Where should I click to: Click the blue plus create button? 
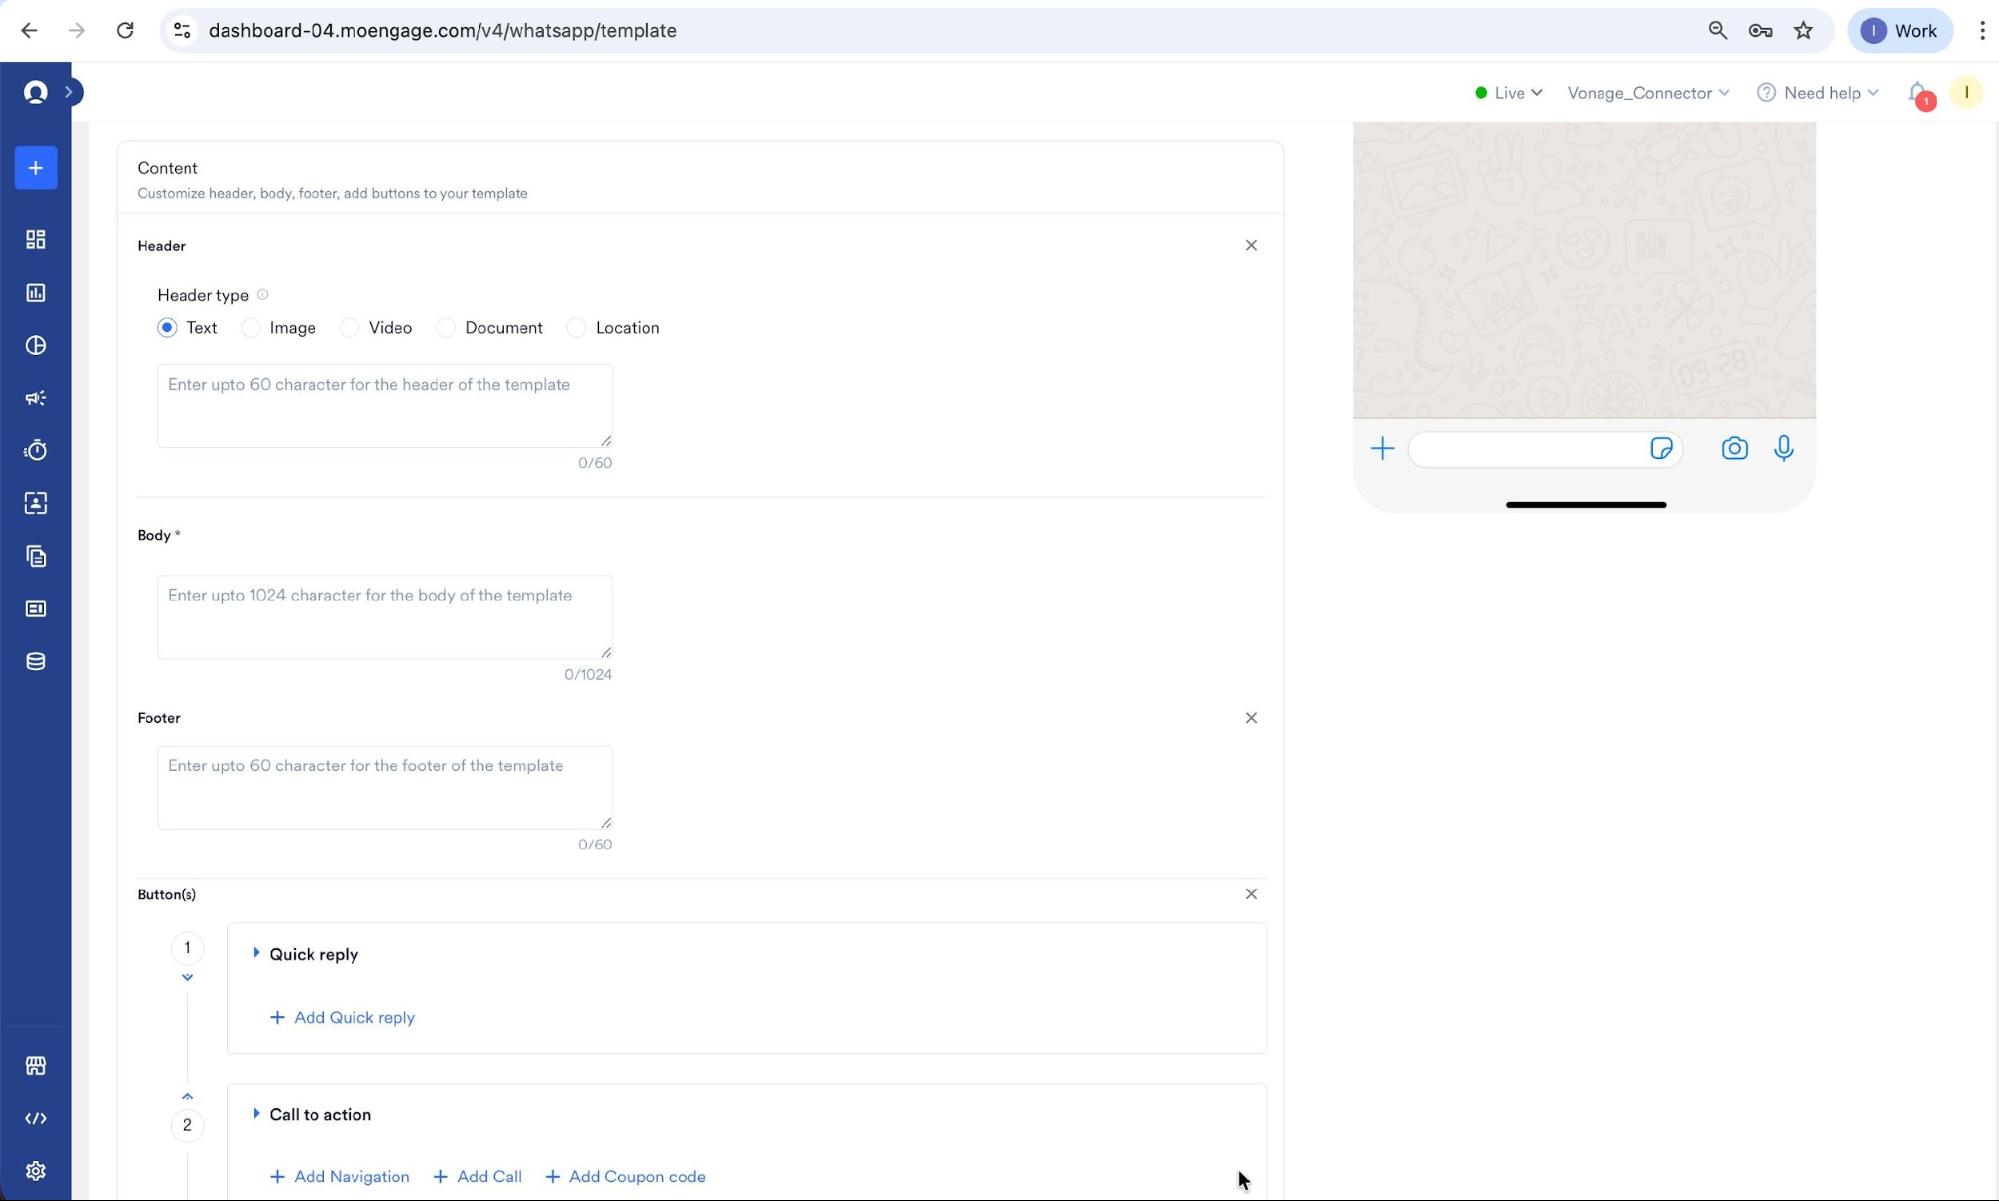click(36, 167)
